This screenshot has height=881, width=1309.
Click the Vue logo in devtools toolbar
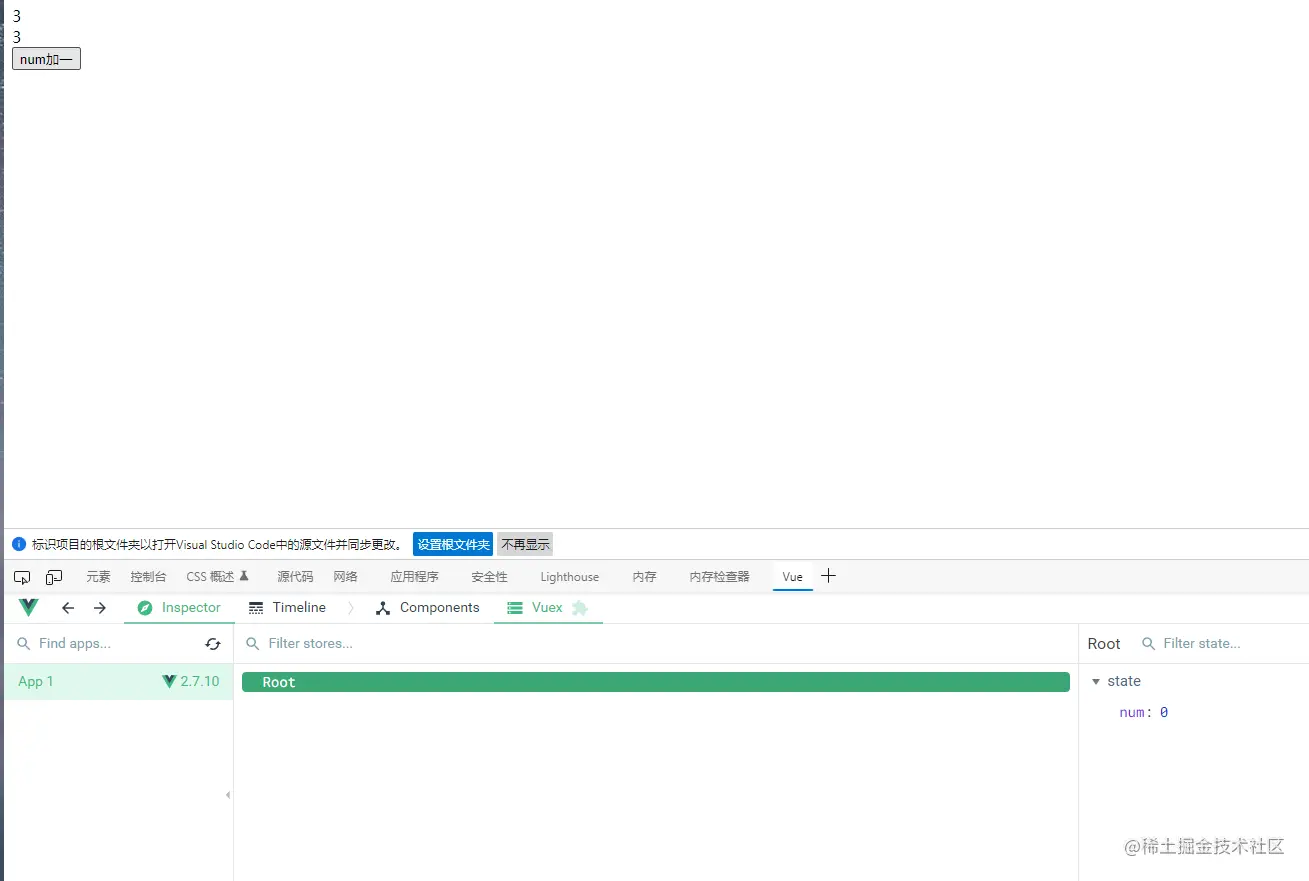click(28, 607)
